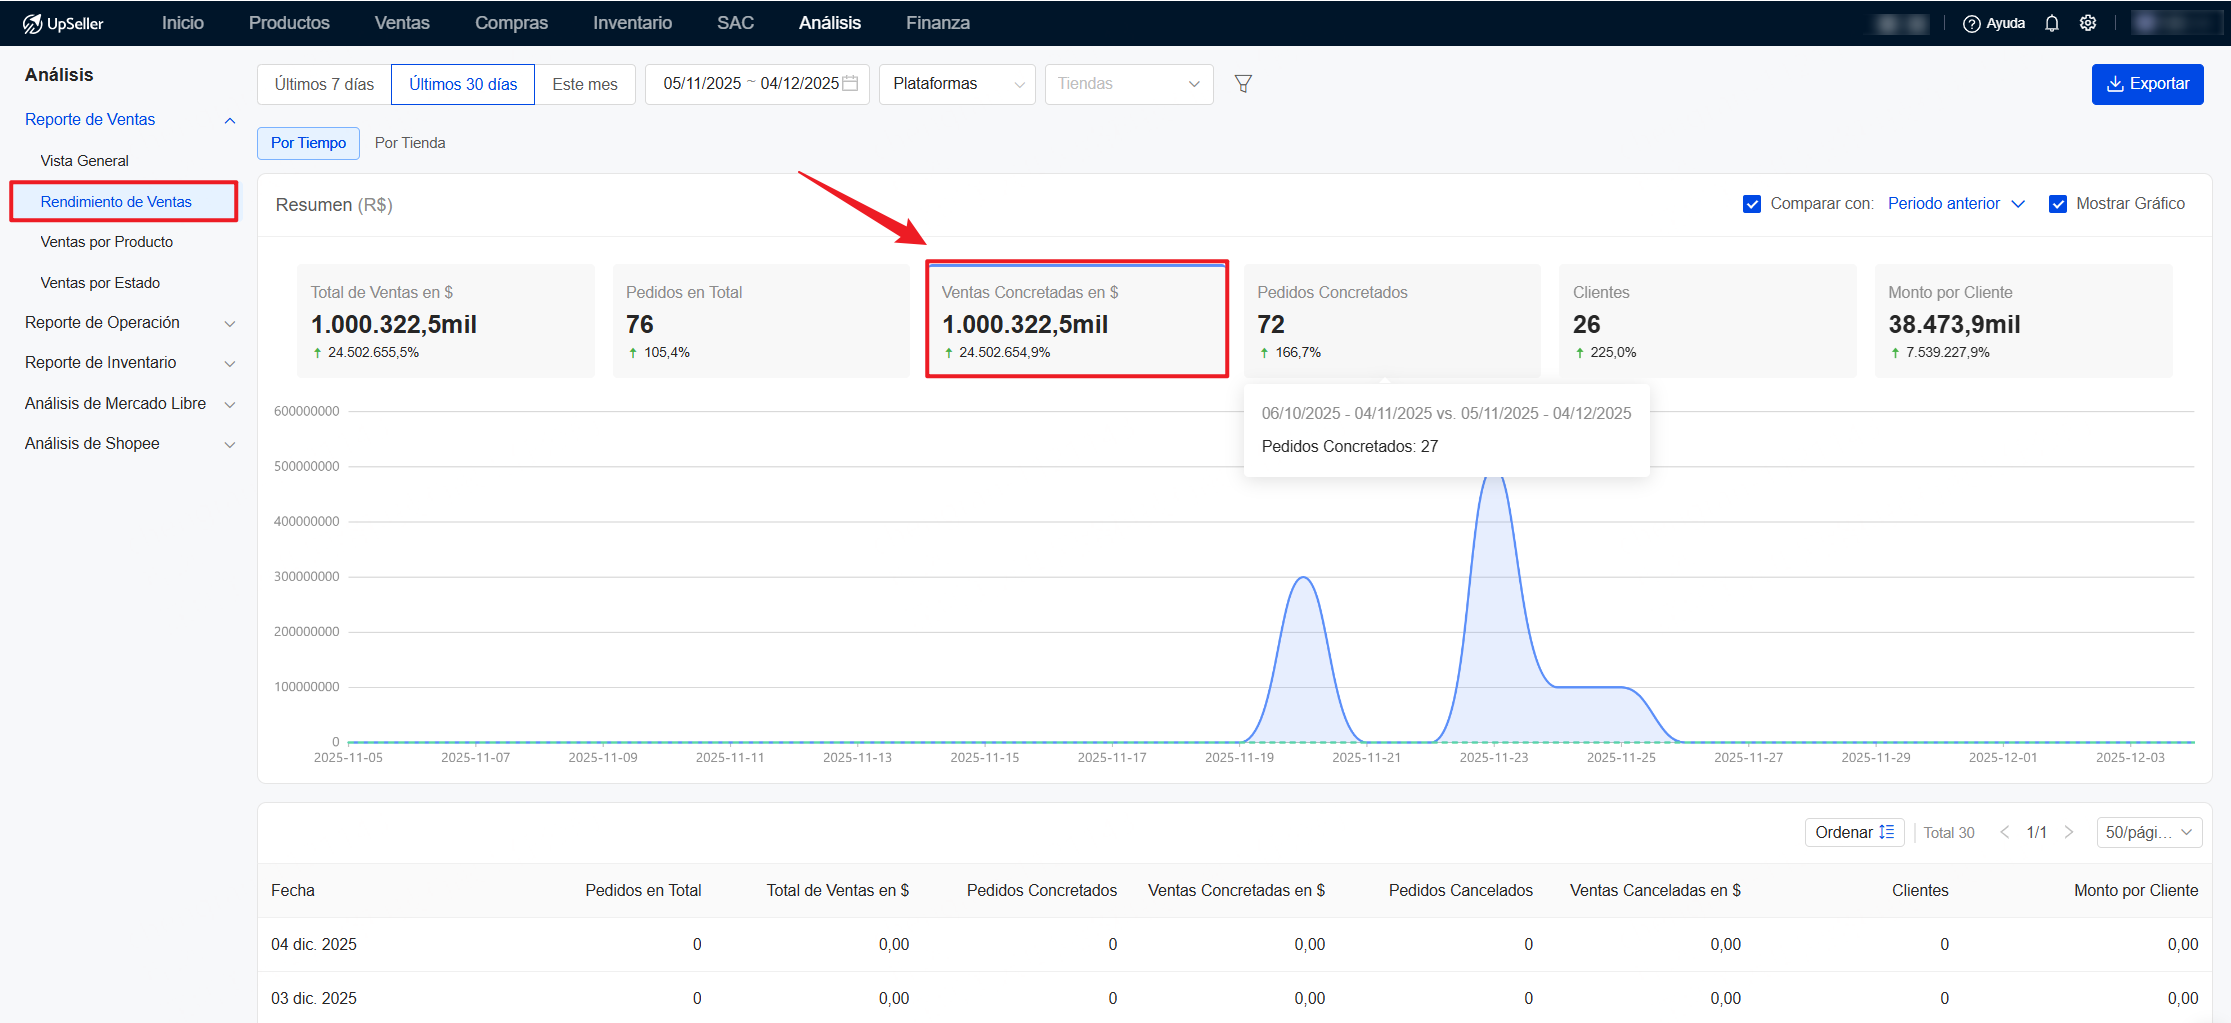The width and height of the screenshot is (2231, 1023).
Task: Open the date range calendar icon
Action: pyautogui.click(x=850, y=84)
